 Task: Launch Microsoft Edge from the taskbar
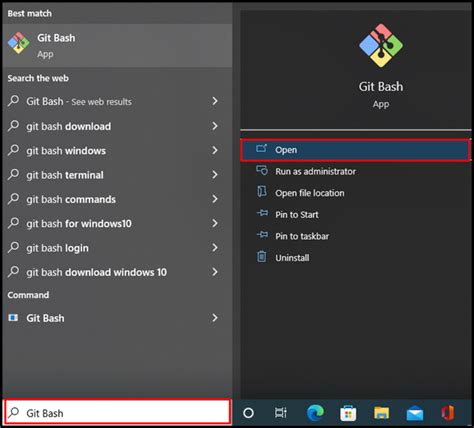[315, 413]
